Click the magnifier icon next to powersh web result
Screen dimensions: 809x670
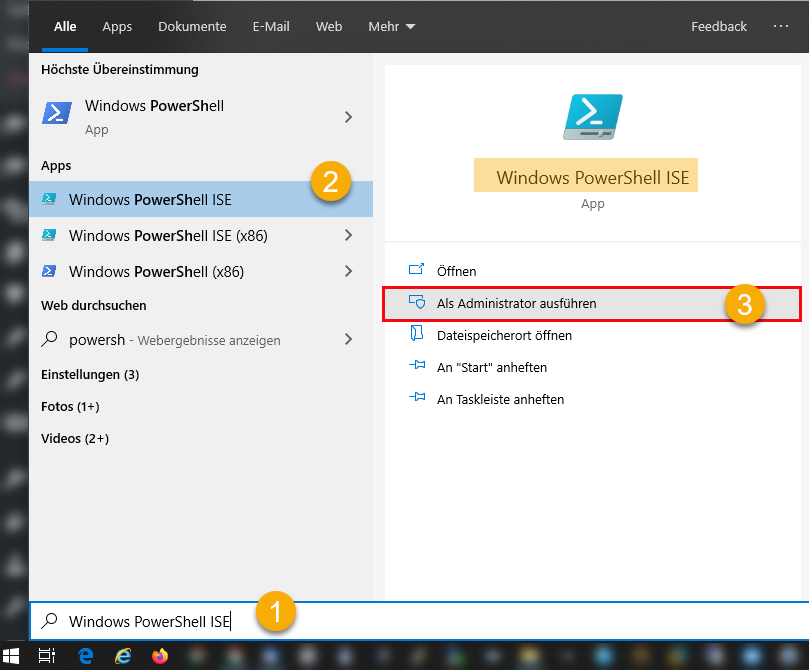(x=50, y=339)
